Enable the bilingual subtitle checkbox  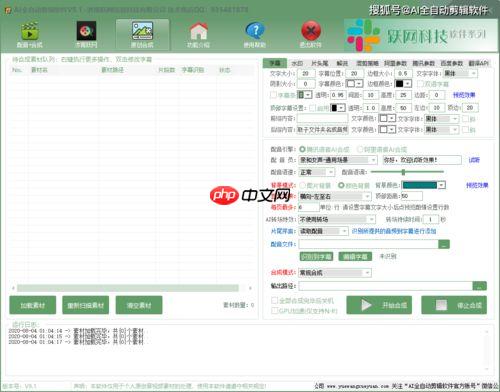[420, 84]
